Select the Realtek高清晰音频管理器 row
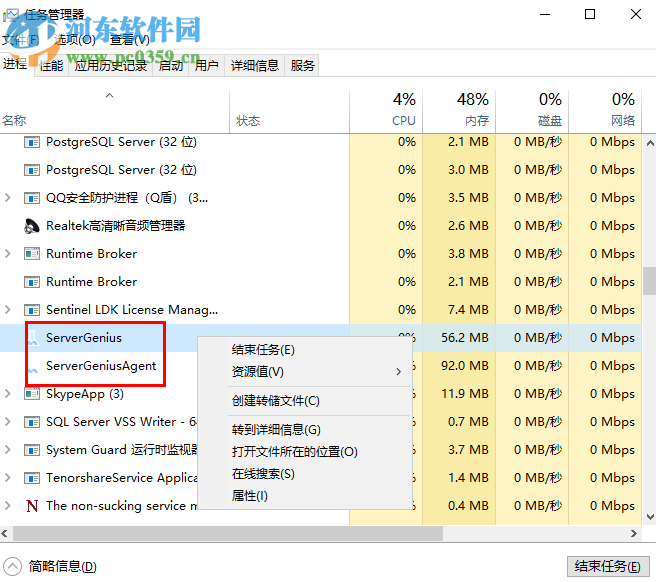The height and width of the screenshot is (582, 656). [320, 226]
